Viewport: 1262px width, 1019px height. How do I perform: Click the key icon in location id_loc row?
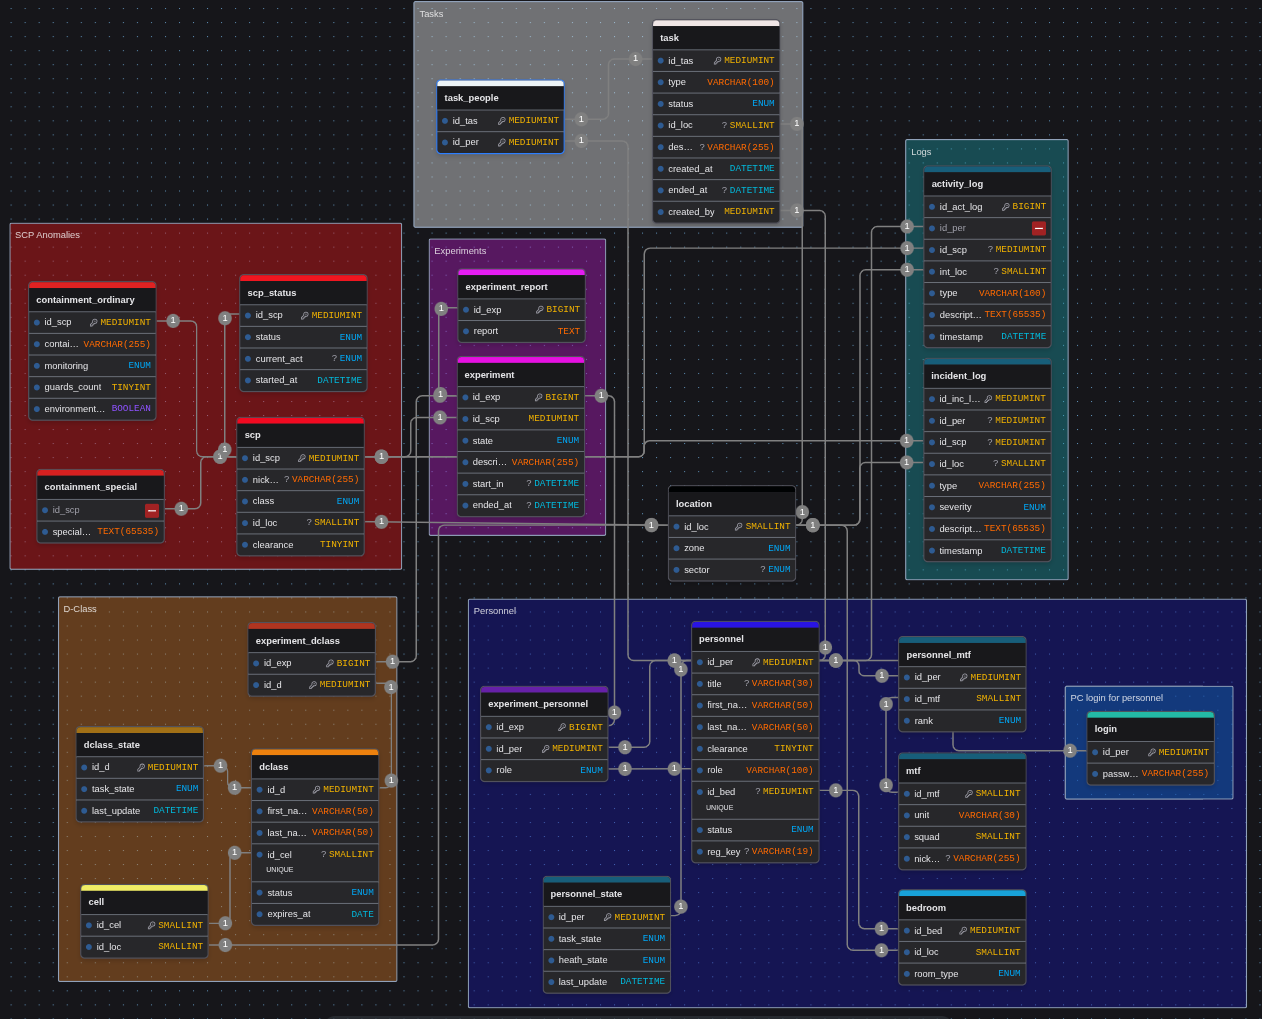pyautogui.click(x=738, y=527)
